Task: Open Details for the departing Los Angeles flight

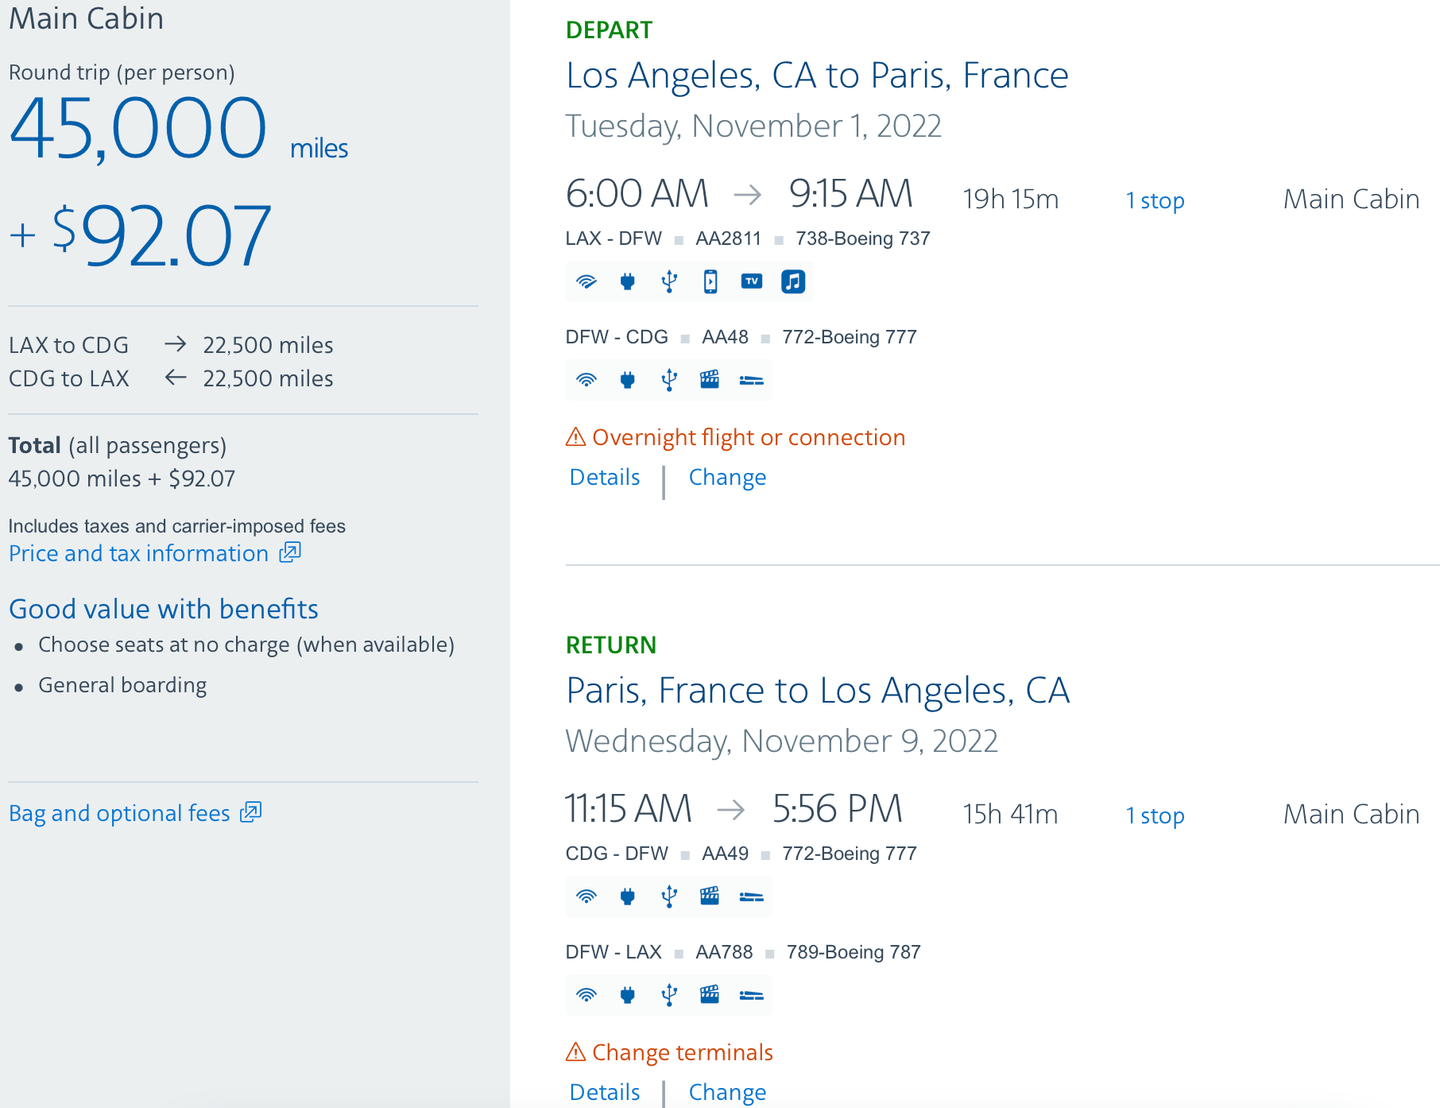Action: pyautogui.click(x=604, y=478)
